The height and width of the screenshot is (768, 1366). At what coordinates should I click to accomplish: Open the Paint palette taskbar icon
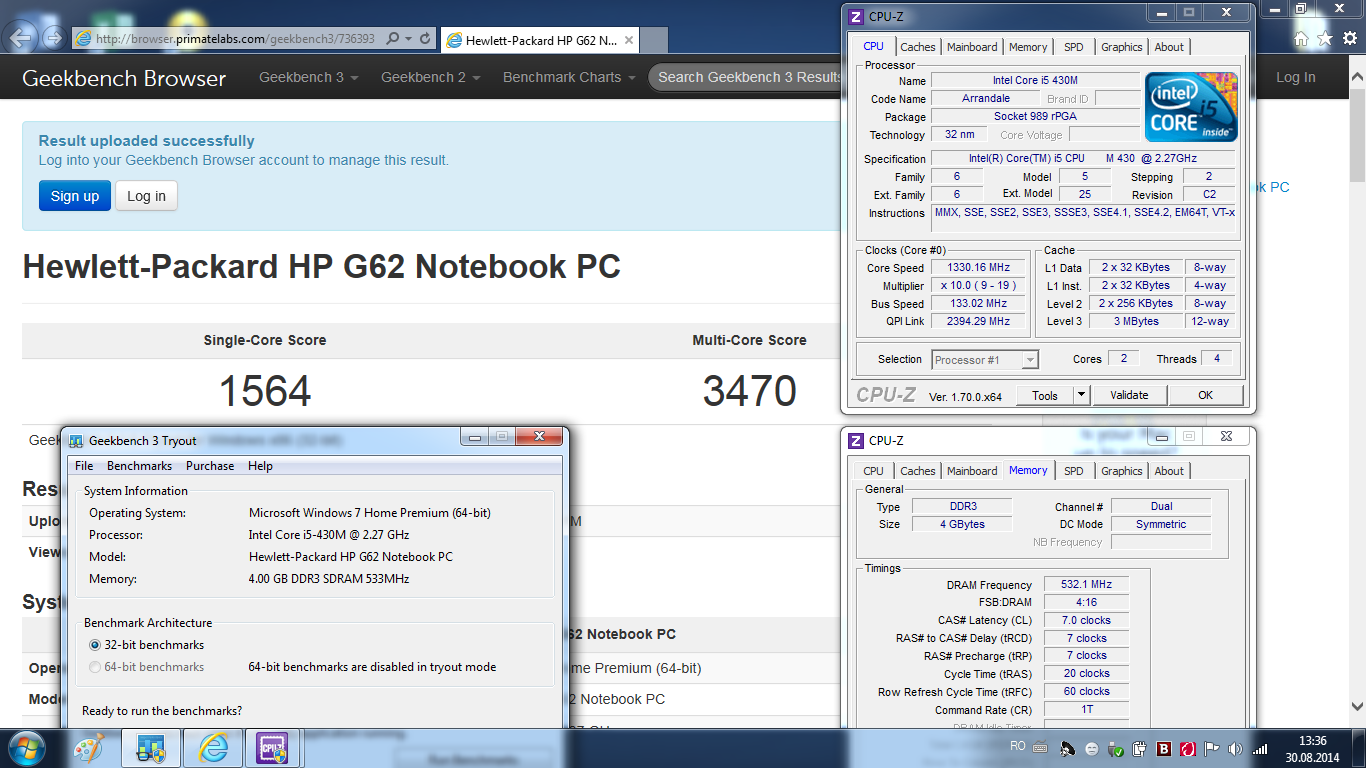coord(90,747)
